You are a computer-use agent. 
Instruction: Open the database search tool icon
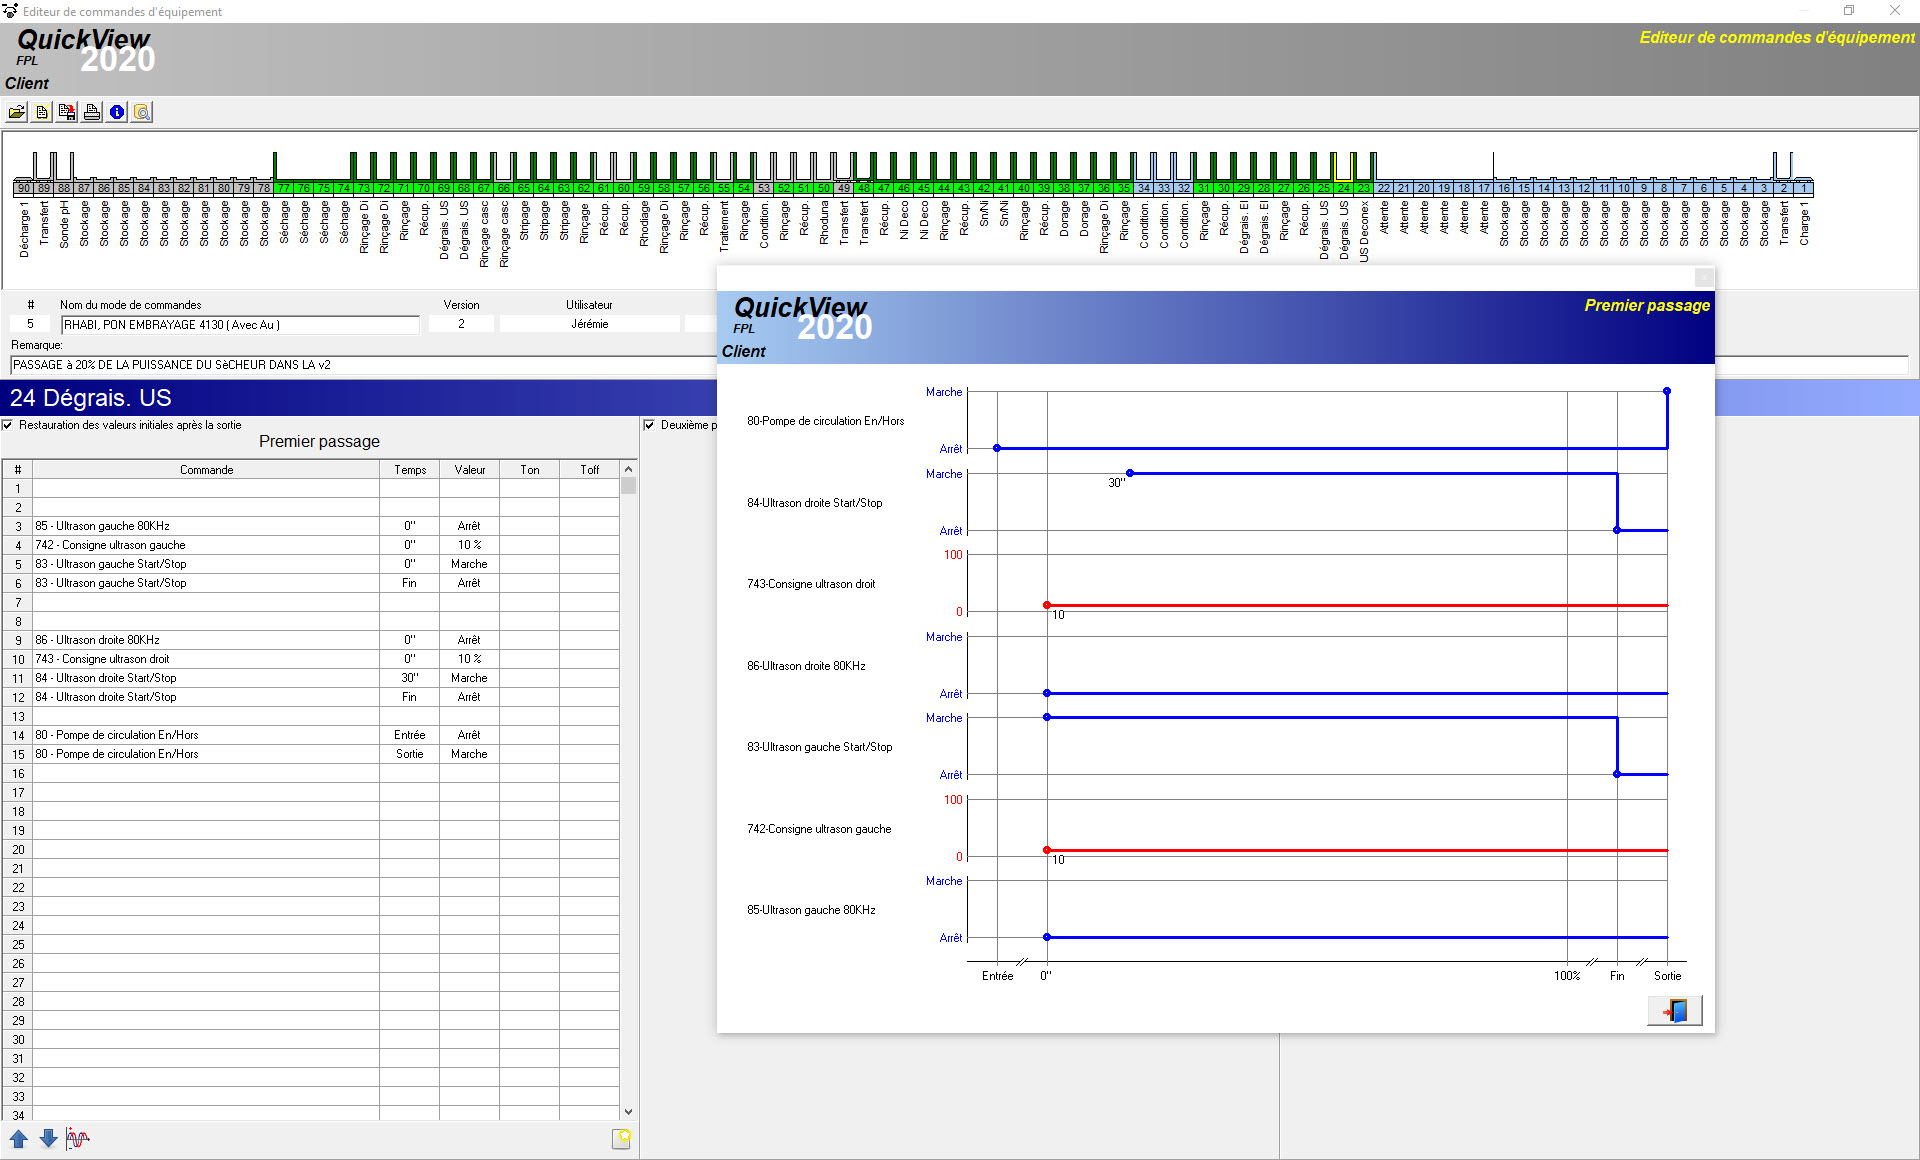coord(142,112)
